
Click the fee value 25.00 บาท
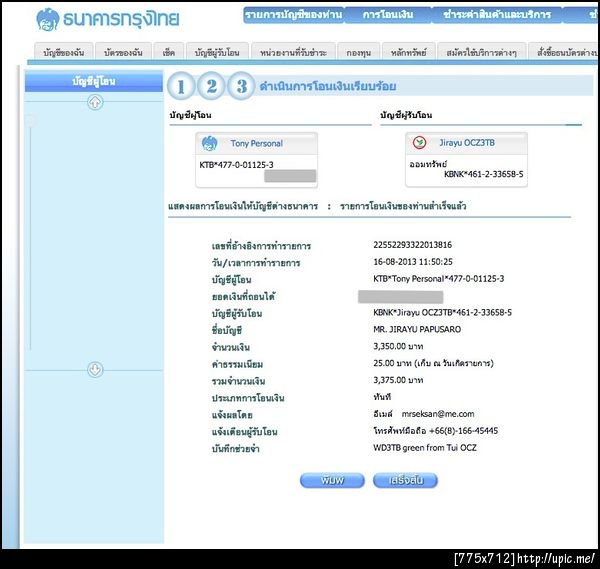(392, 363)
